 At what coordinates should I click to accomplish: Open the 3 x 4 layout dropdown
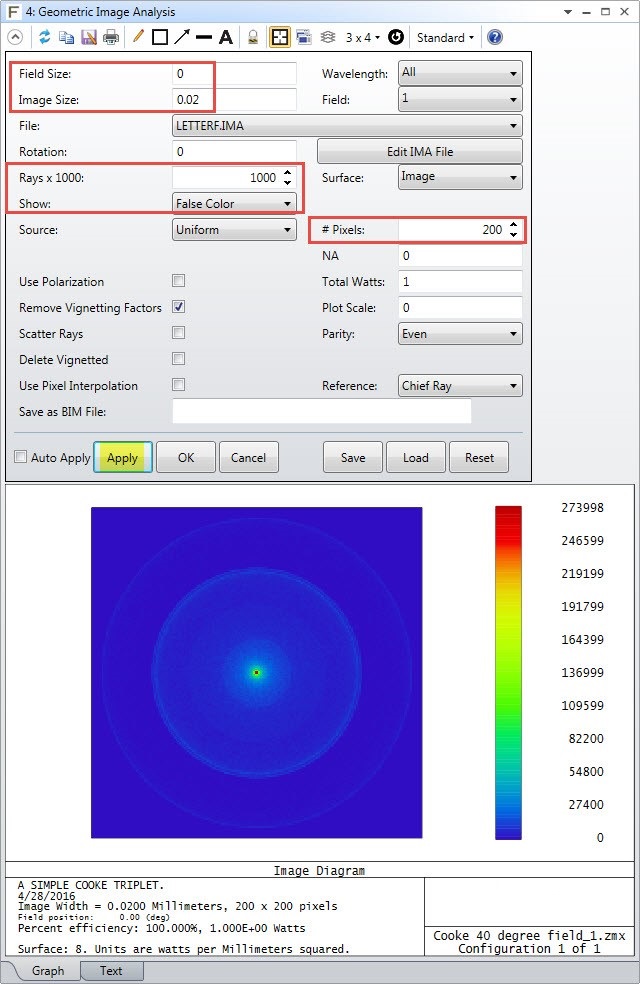363,38
